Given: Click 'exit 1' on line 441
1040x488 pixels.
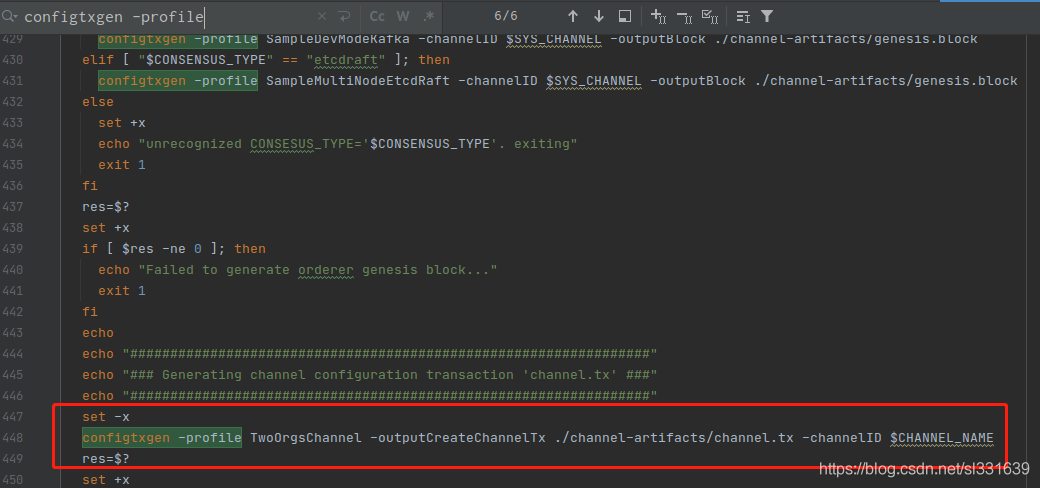Looking at the screenshot, I should pos(122,291).
